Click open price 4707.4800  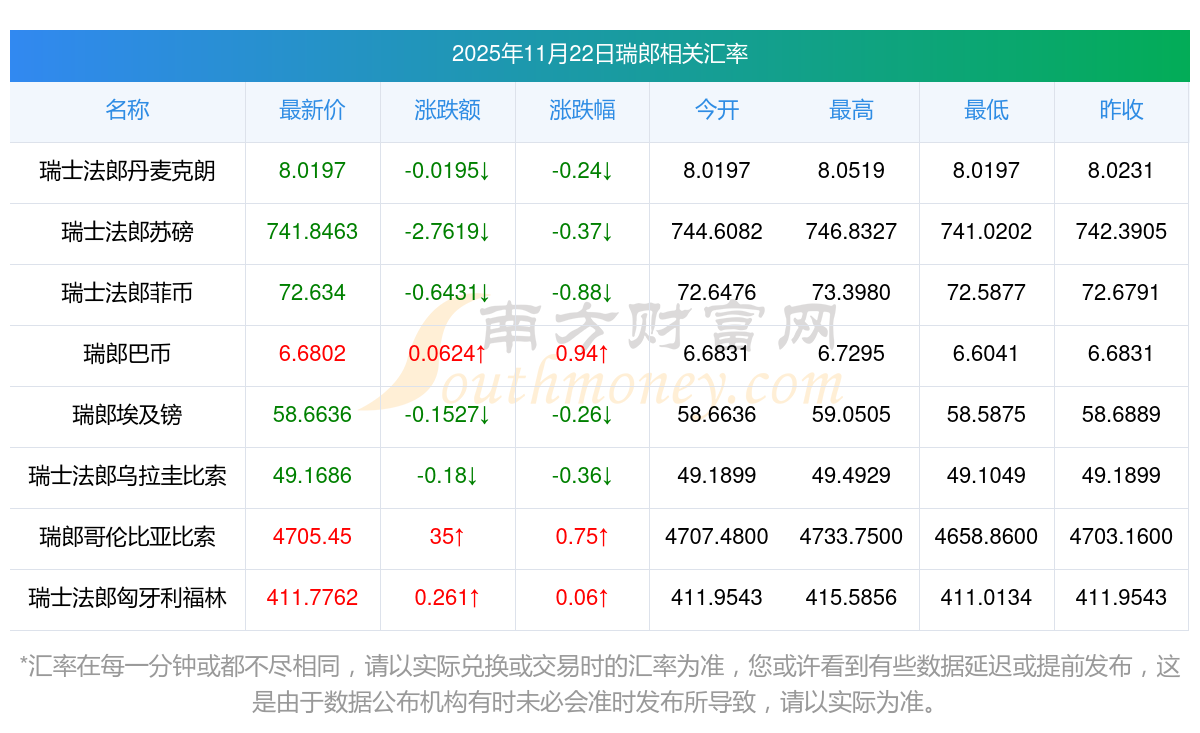click(717, 537)
